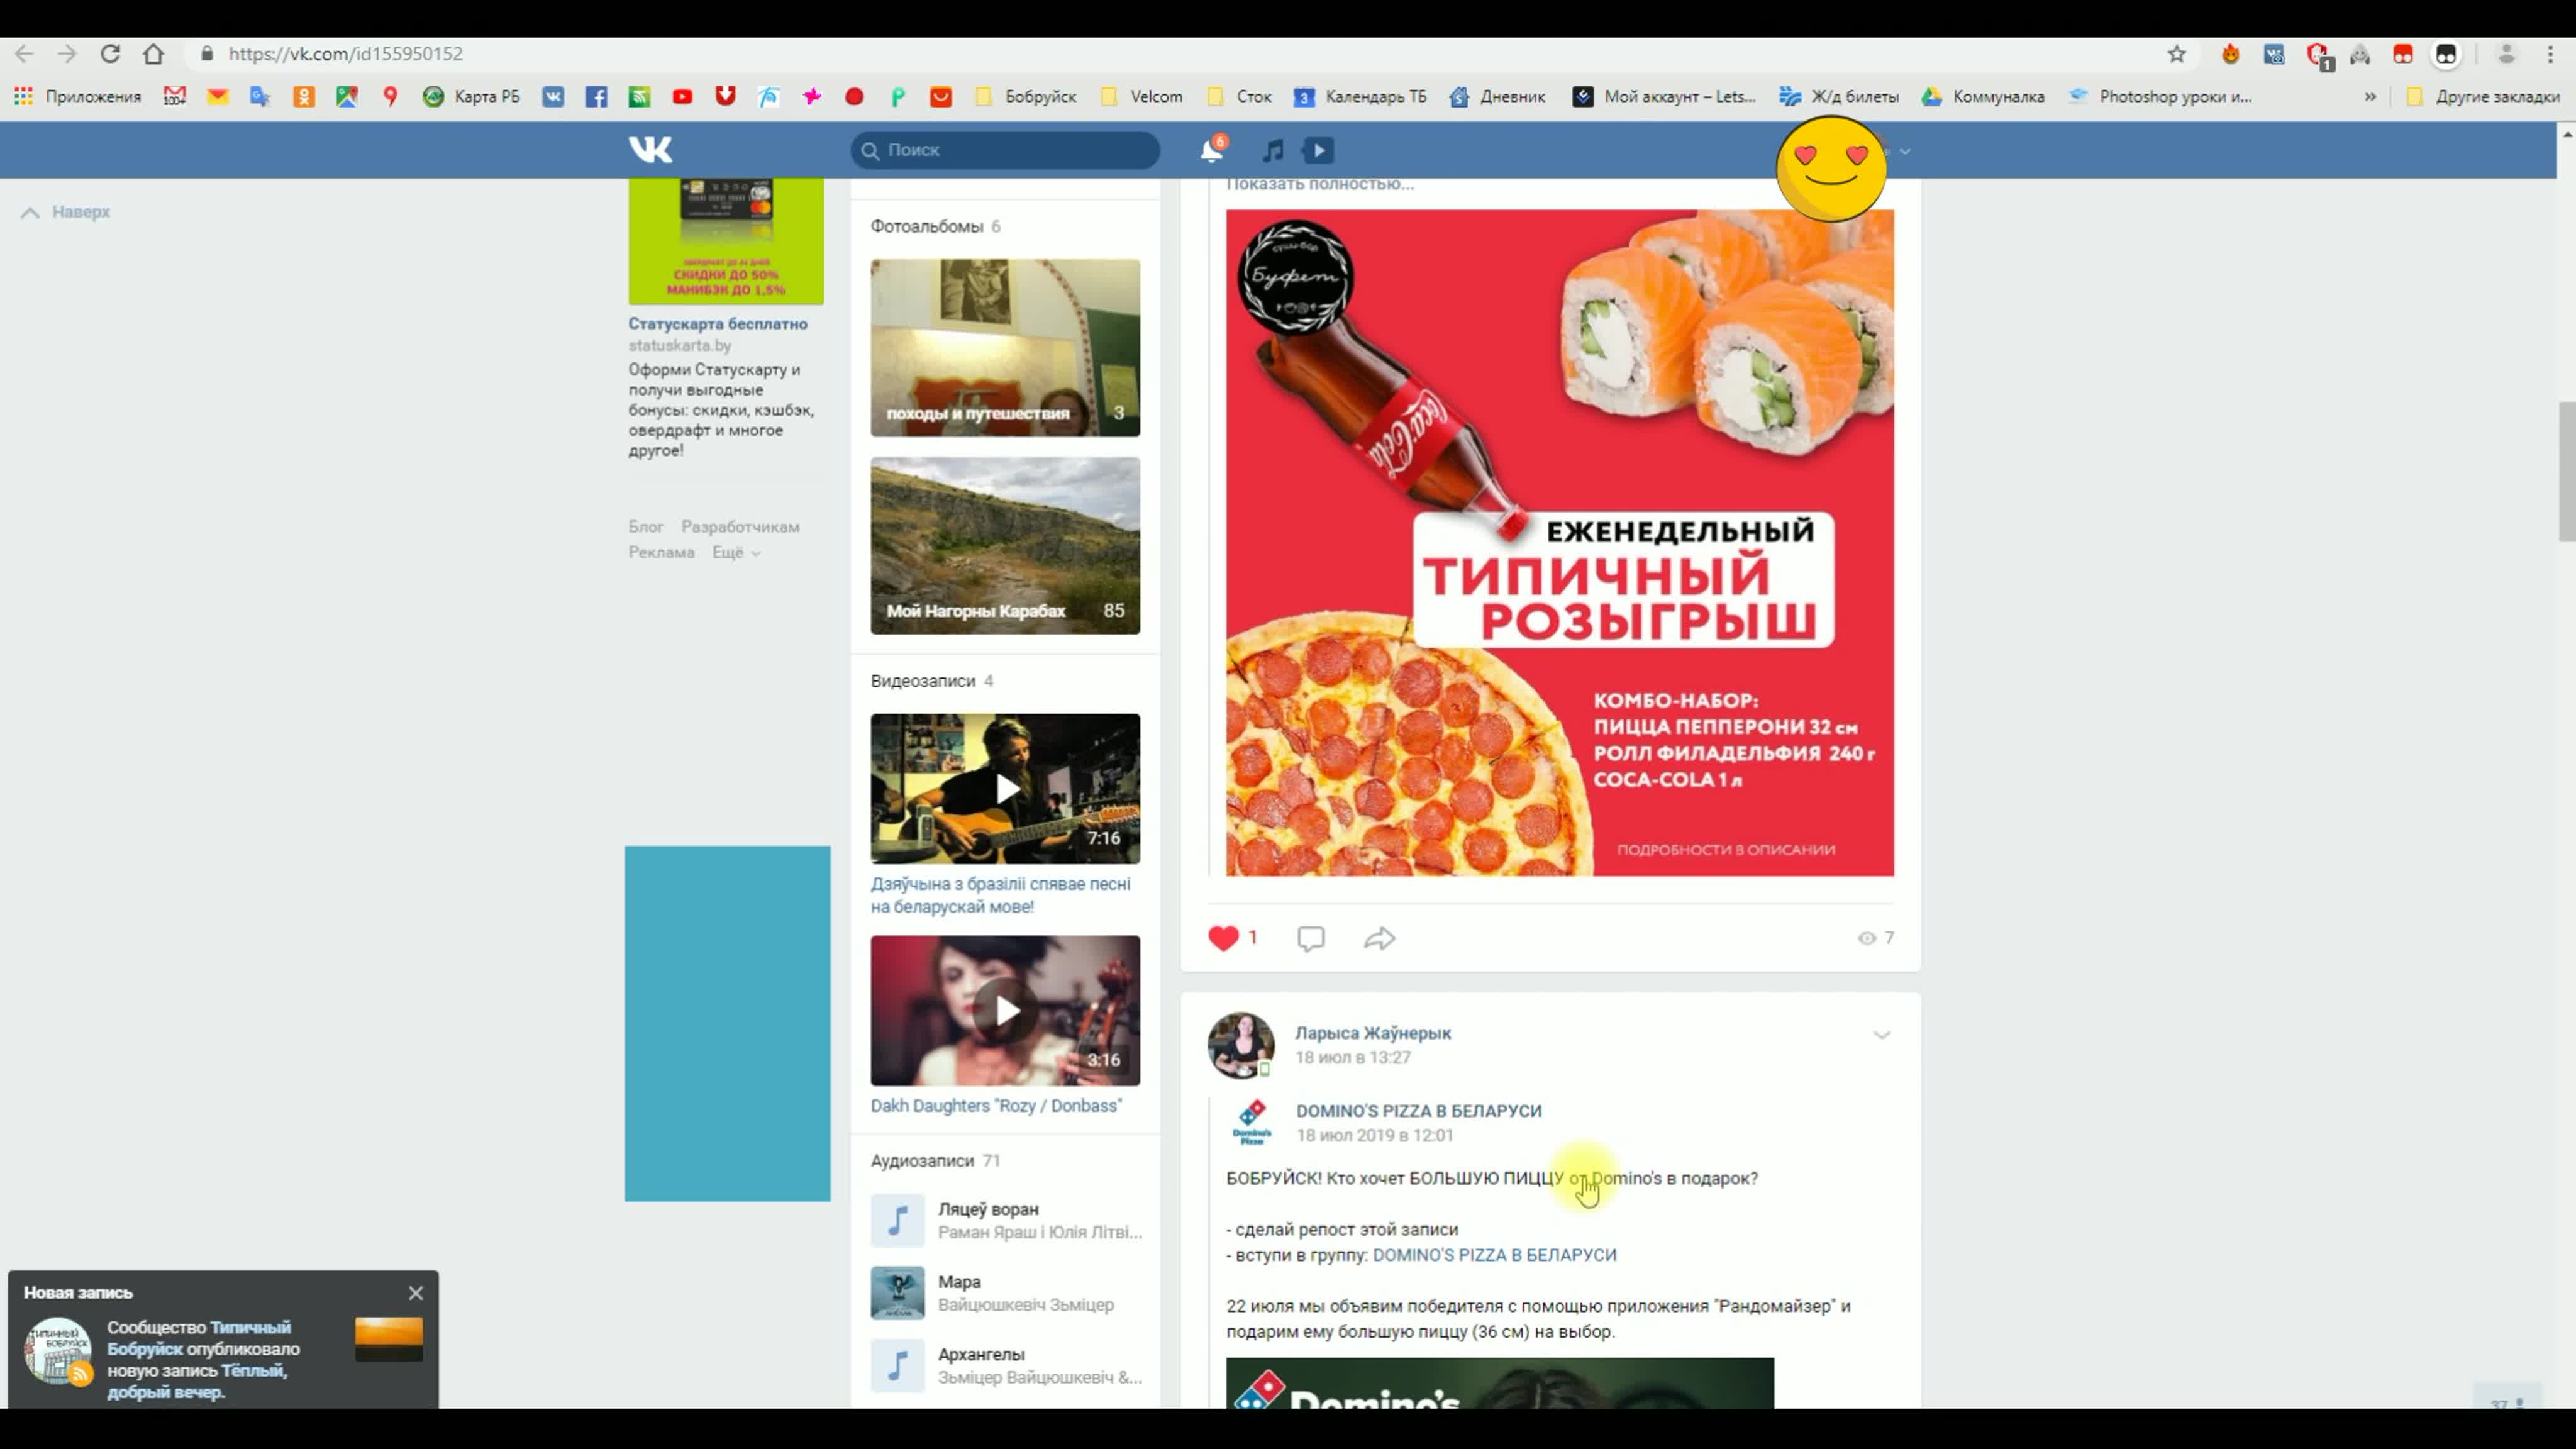Play the 7:16 guitar video thumbnail
The width and height of the screenshot is (2576, 1449).
(1005, 789)
